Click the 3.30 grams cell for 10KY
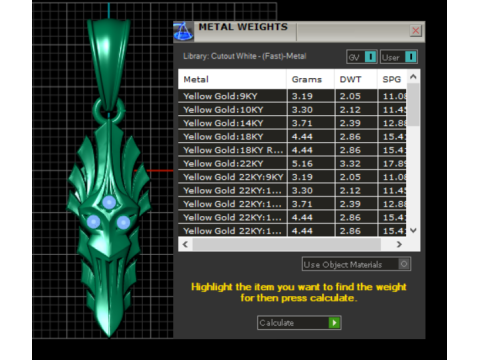480x360 pixels. click(x=311, y=110)
